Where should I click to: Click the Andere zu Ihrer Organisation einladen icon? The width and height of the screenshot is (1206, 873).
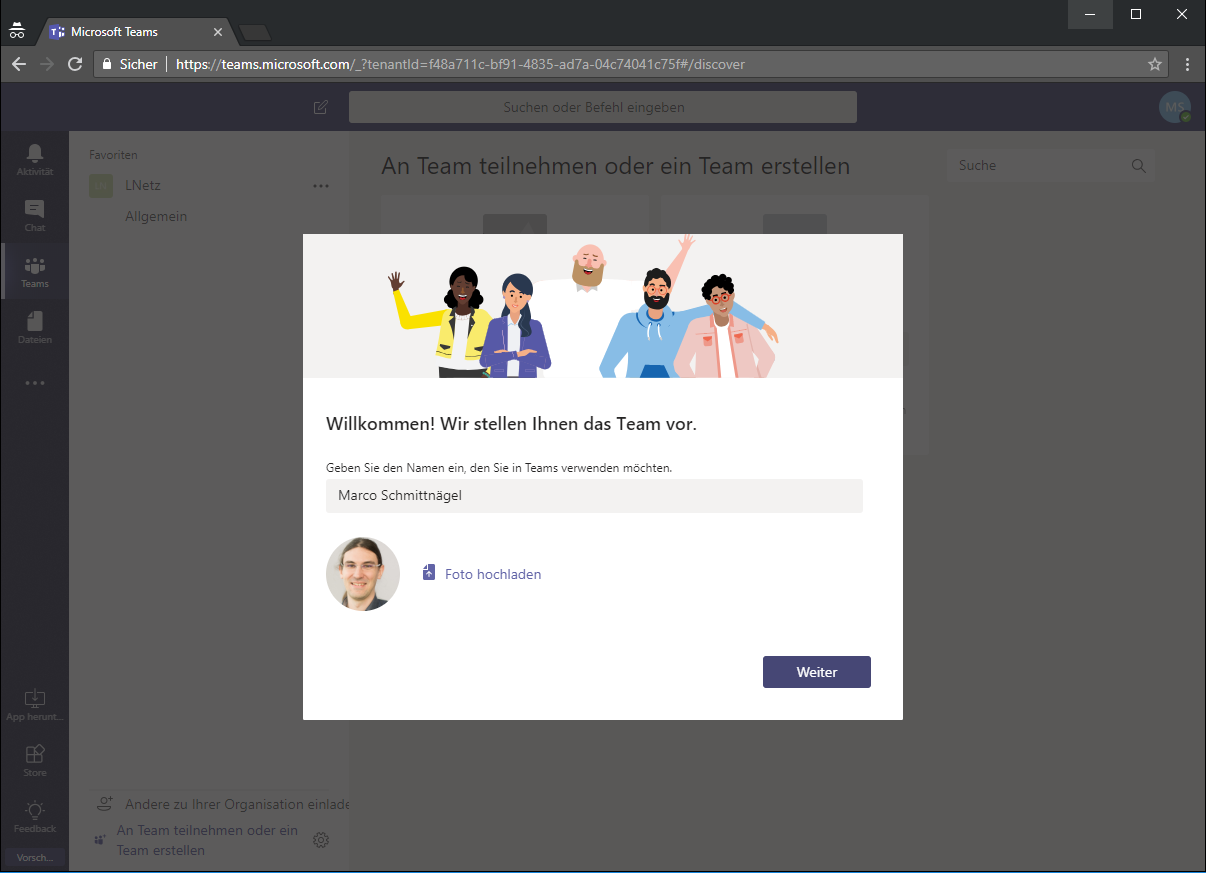tap(103, 803)
